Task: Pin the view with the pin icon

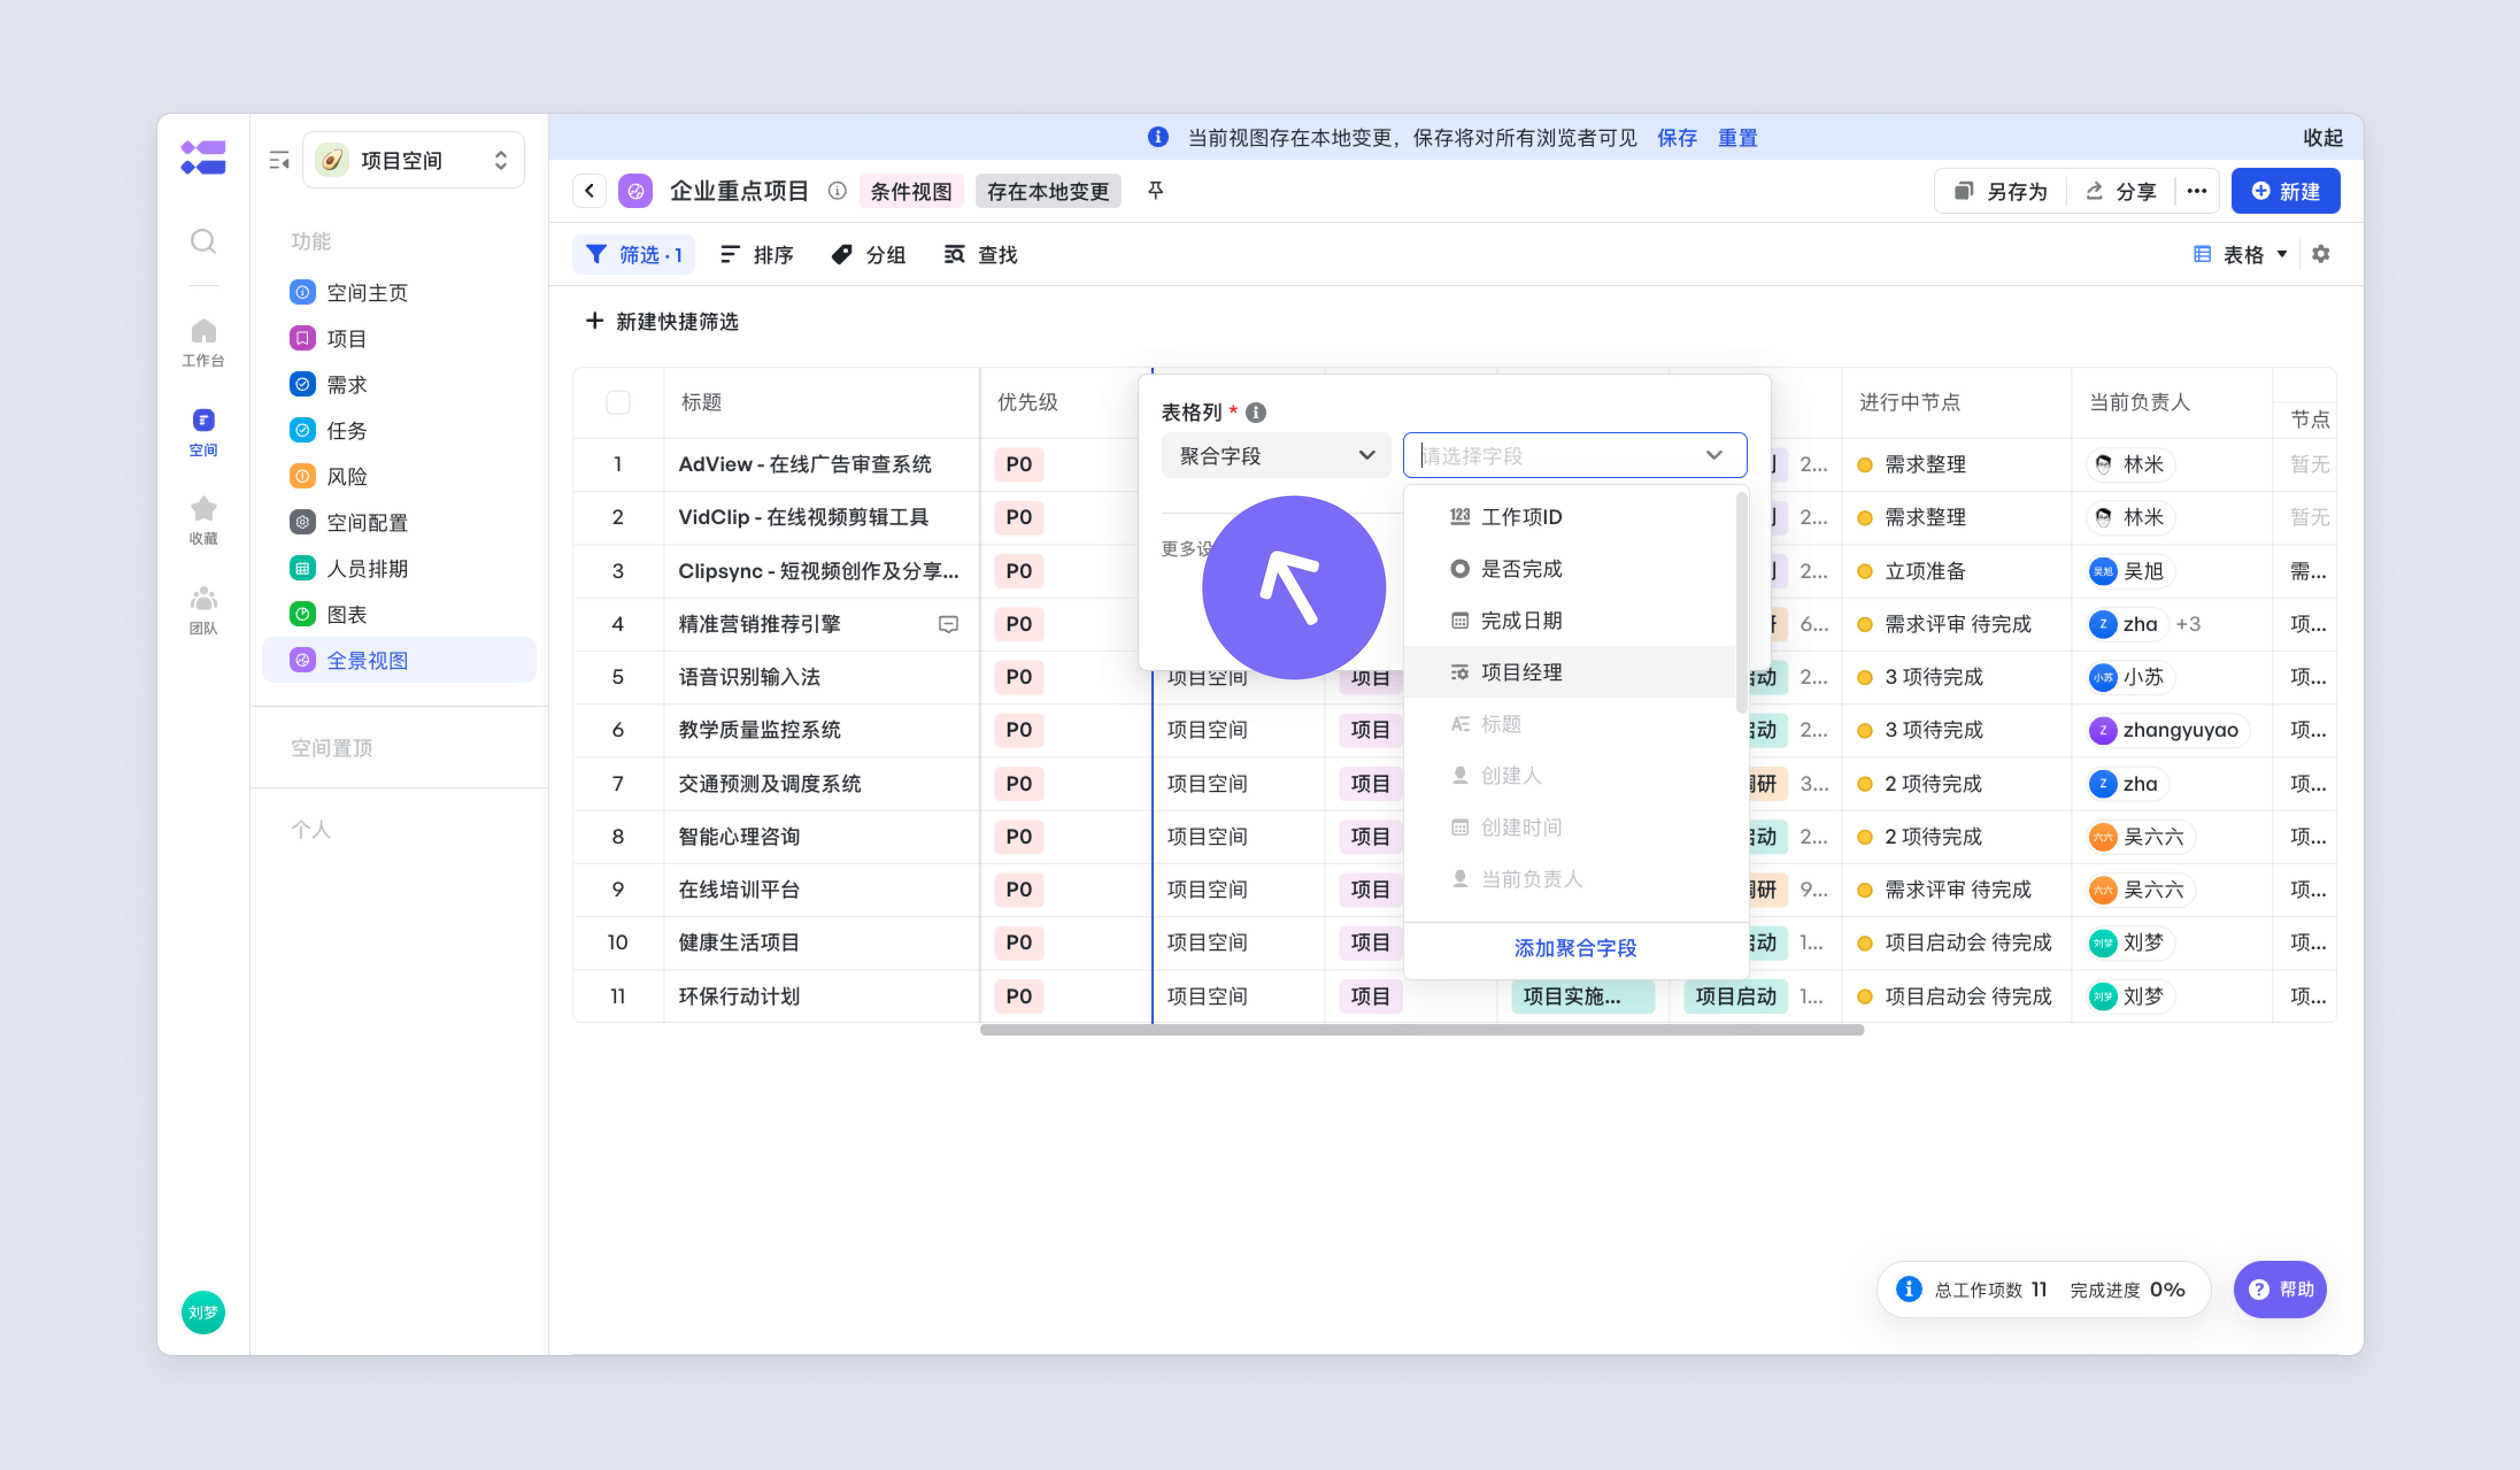Action: pos(1155,190)
